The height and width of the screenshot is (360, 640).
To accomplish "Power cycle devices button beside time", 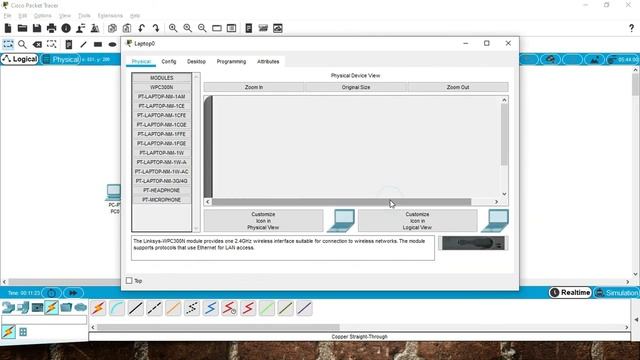I will (51, 293).
